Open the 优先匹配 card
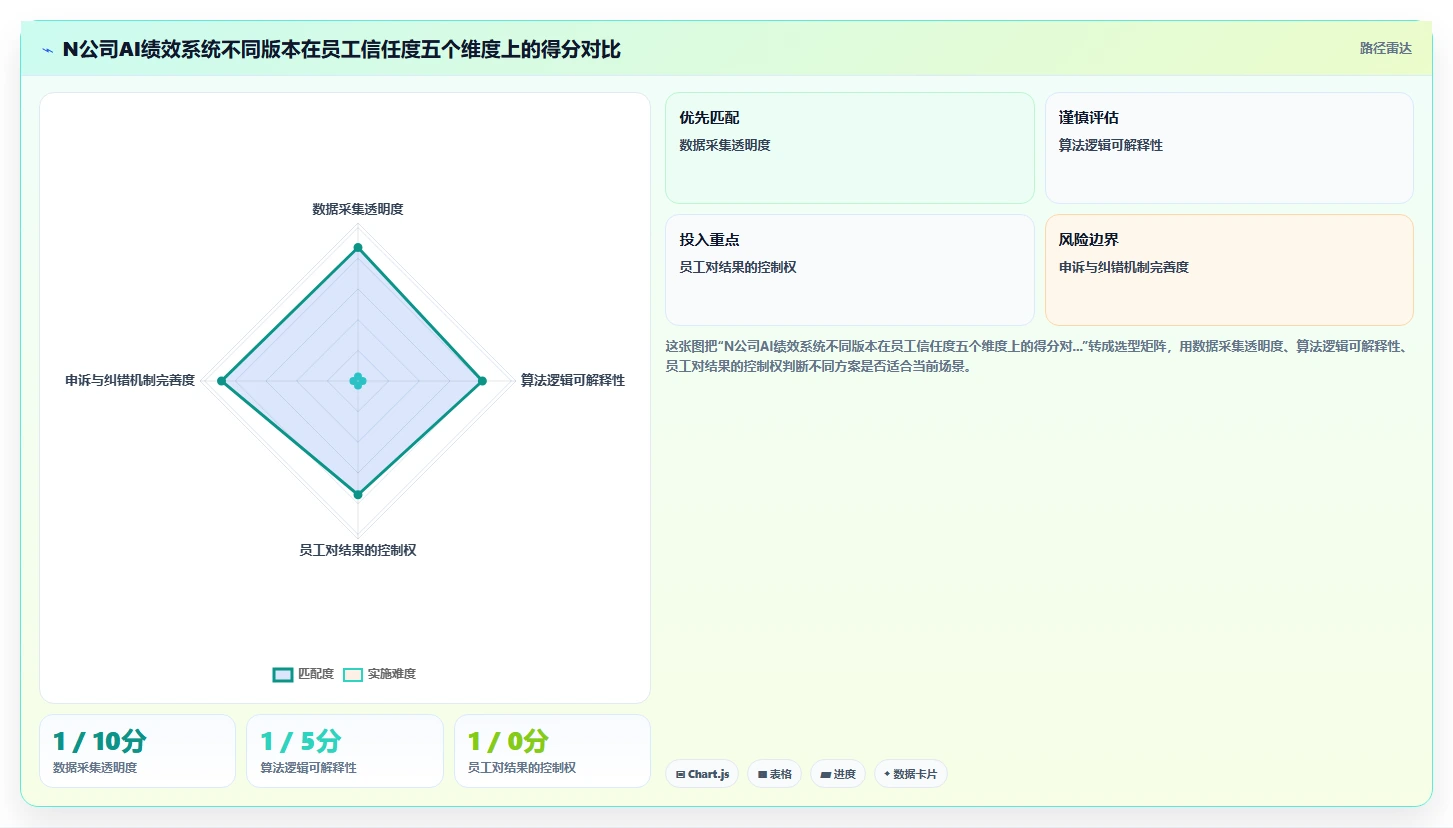 850,148
